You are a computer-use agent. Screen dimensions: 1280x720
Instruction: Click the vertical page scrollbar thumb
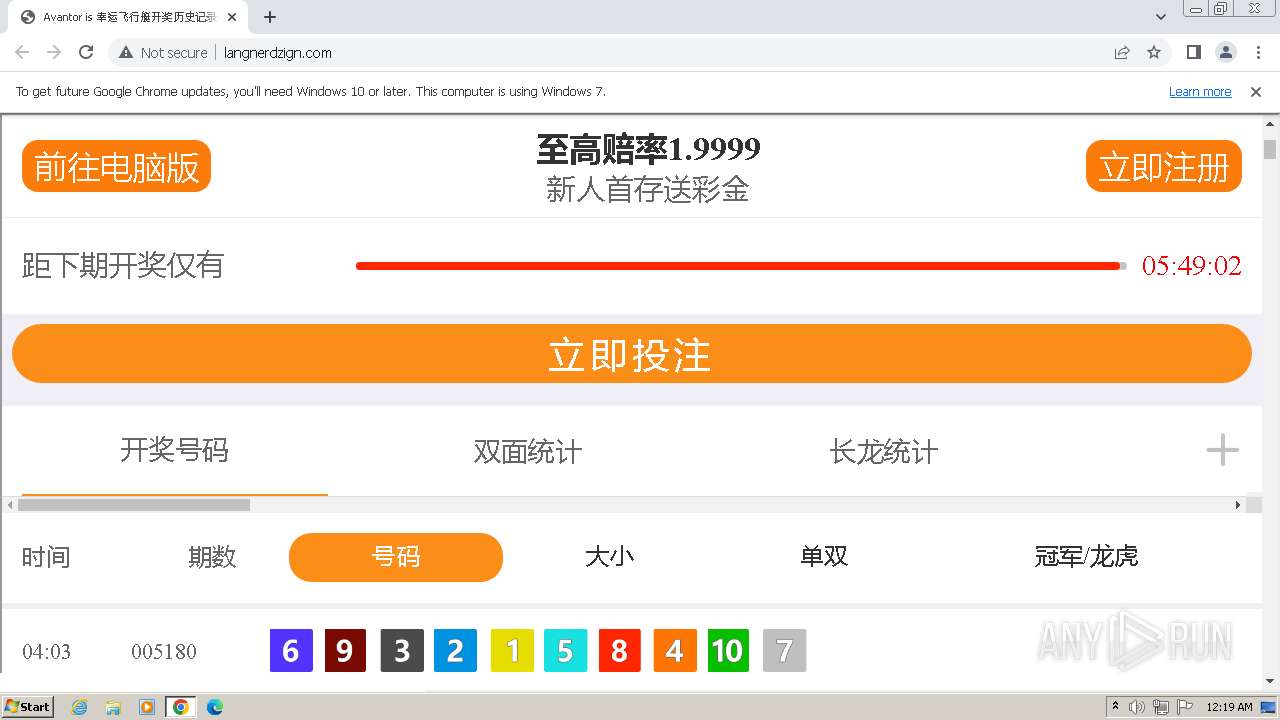1270,150
